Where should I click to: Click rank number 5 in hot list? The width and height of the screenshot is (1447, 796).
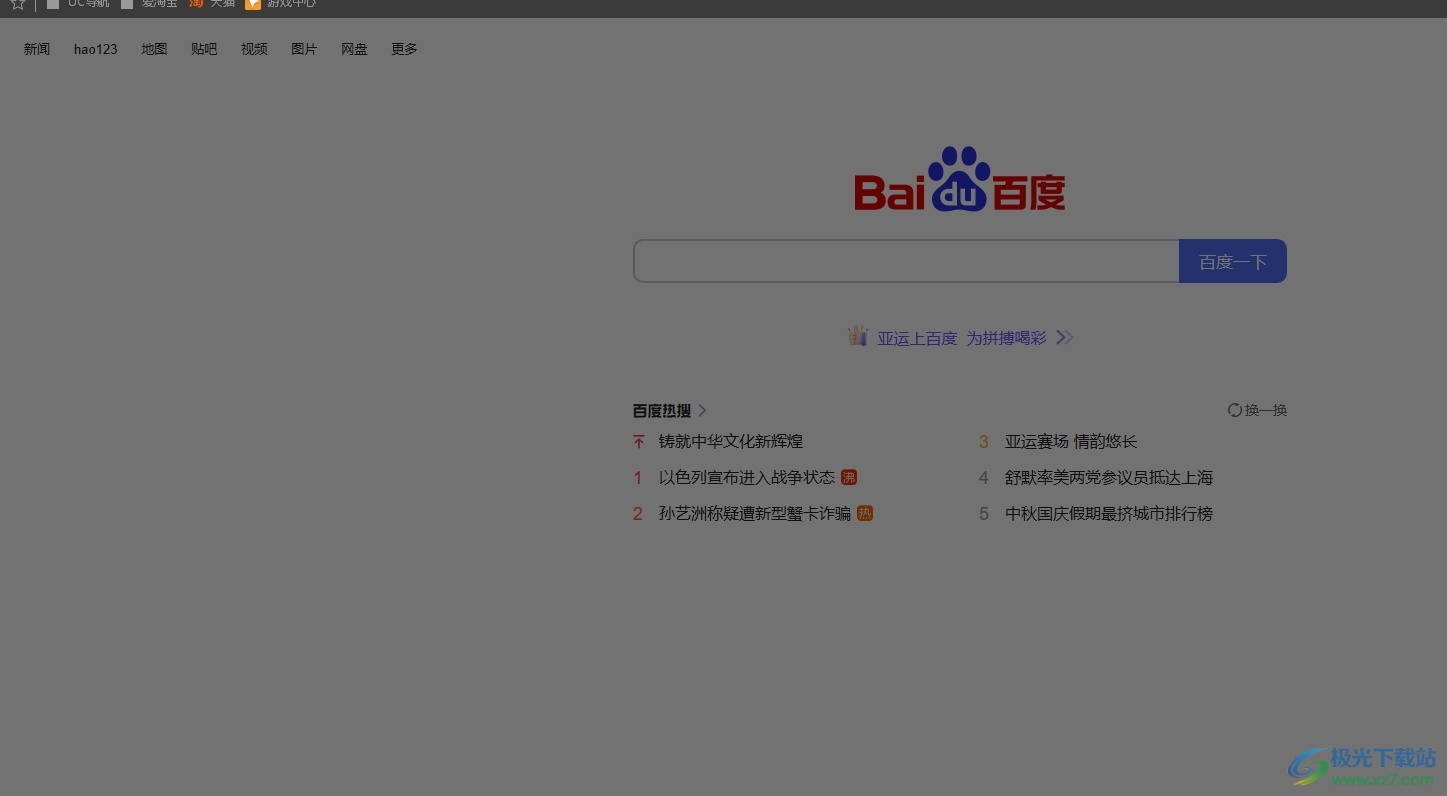pyautogui.click(x=984, y=514)
